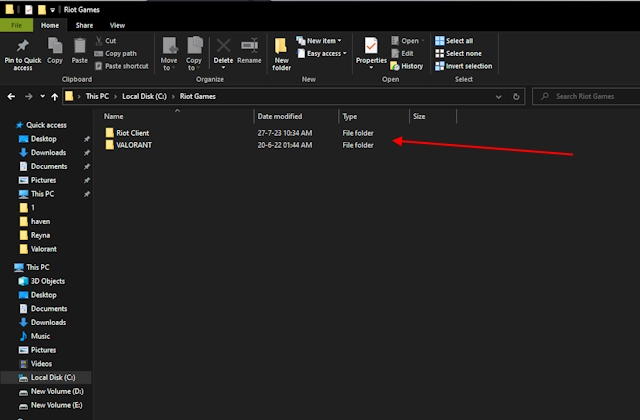Click the Open ribbon command

[x=408, y=41]
